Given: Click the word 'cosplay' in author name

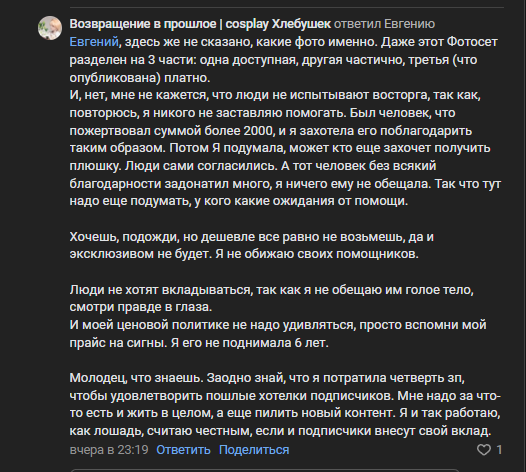Looking at the screenshot, I should tap(247, 24).
